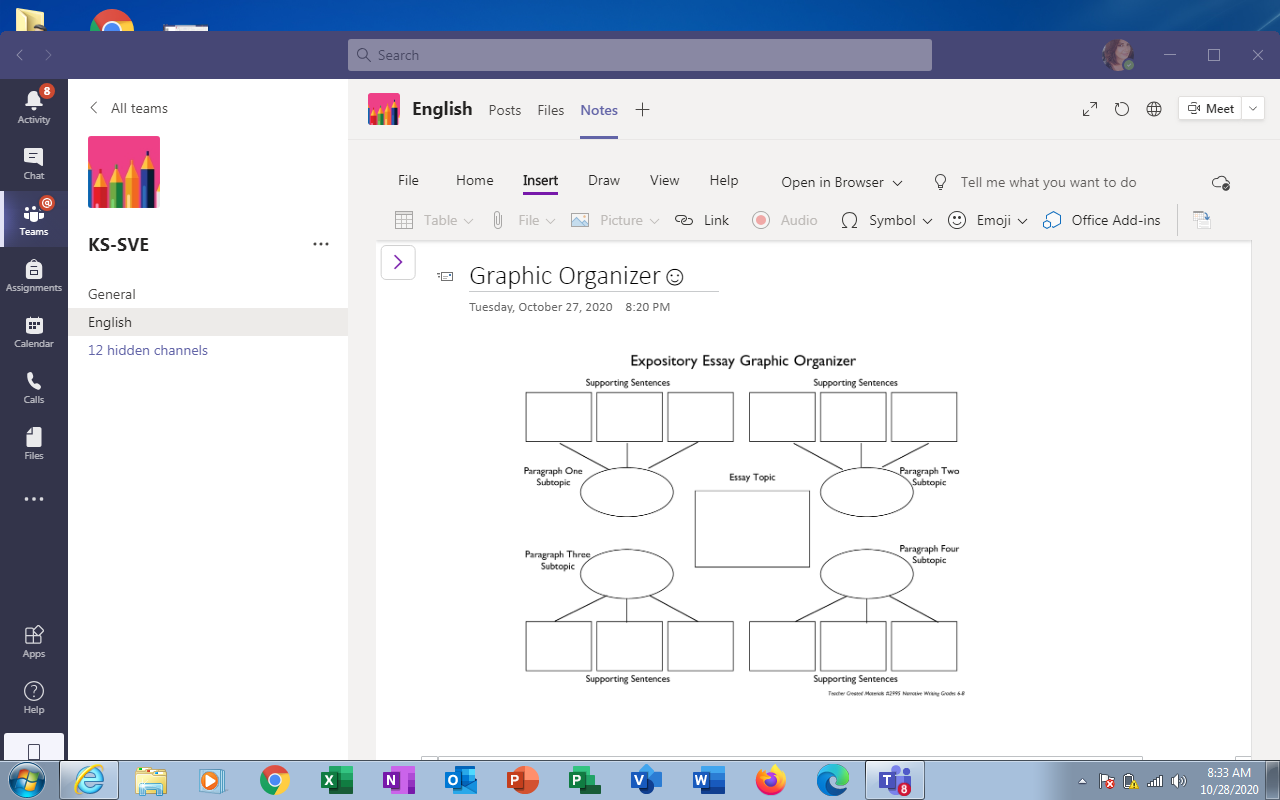Open the ribbon Help tab
The image size is (1280, 800).
coord(724,181)
